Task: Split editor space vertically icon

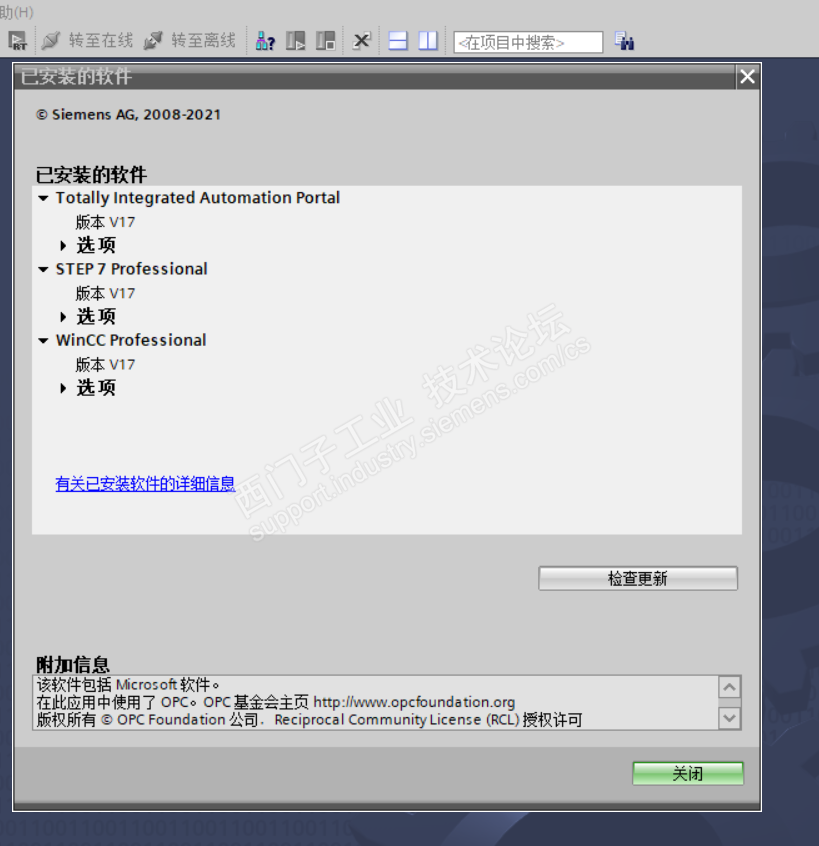Action: point(428,41)
